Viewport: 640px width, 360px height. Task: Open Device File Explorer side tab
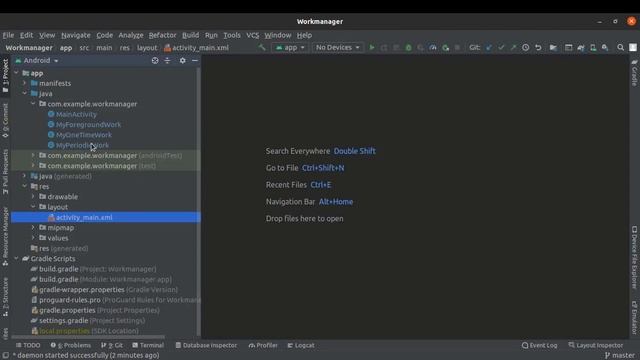point(634,257)
